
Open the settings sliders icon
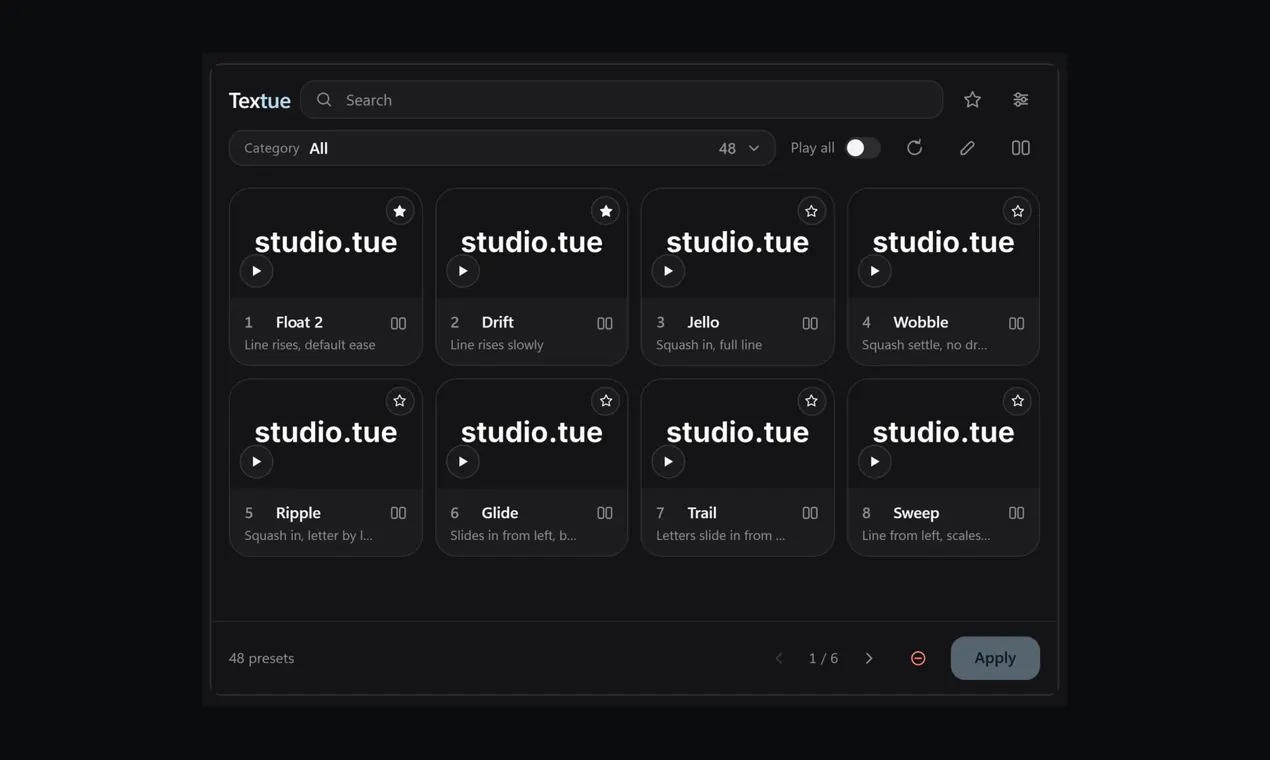(x=1020, y=100)
